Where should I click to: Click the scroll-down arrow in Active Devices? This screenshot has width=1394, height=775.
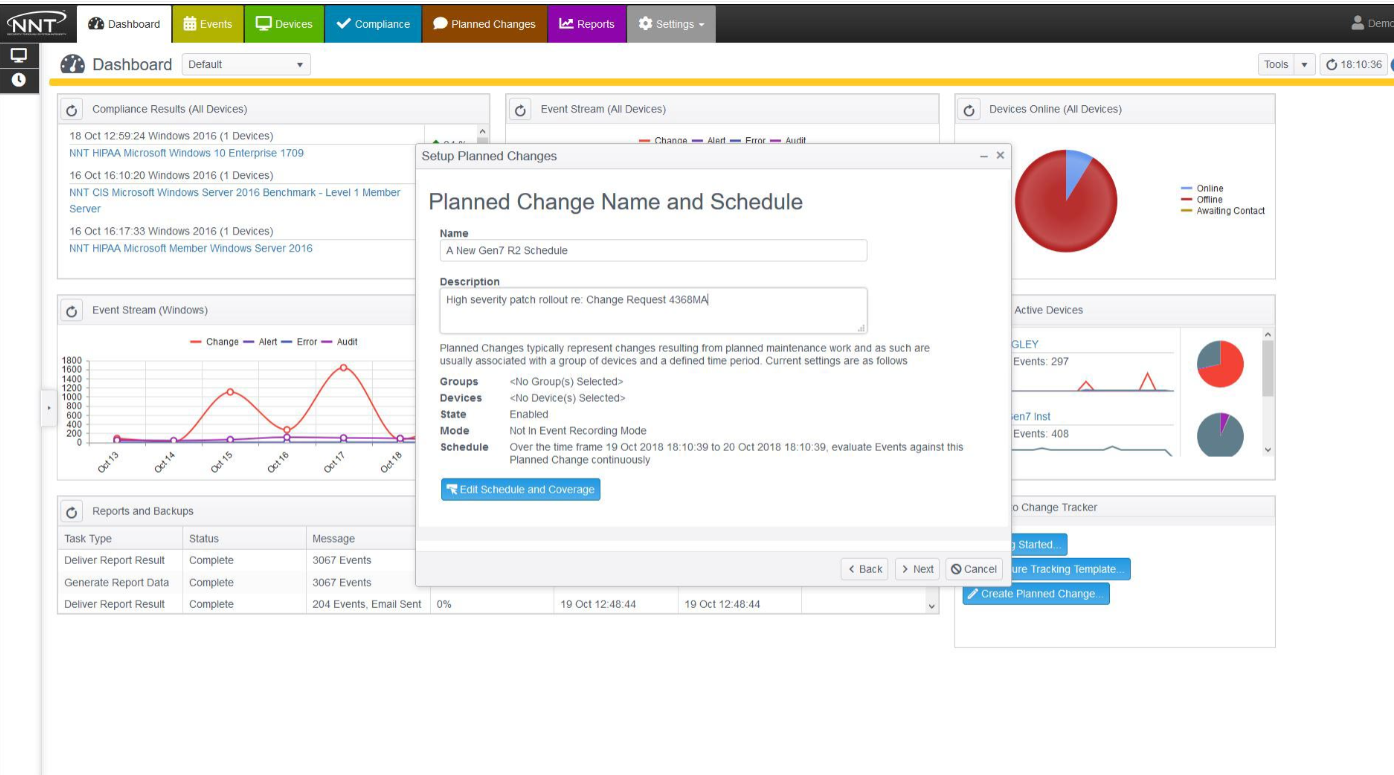[1268, 450]
